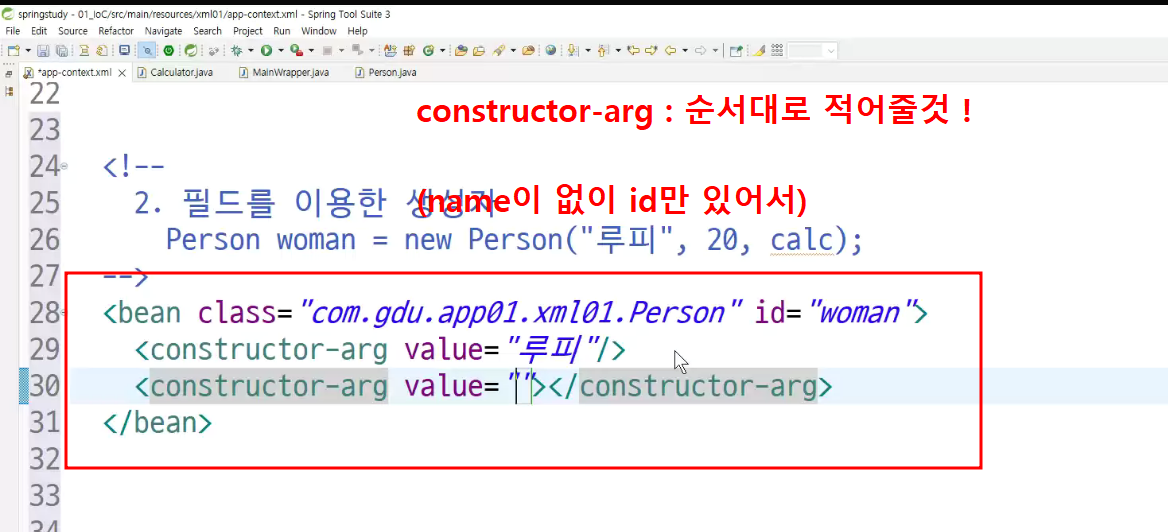1168x532 pixels.
Task: Collapse the bean fold at line 28
Action: coord(63,314)
